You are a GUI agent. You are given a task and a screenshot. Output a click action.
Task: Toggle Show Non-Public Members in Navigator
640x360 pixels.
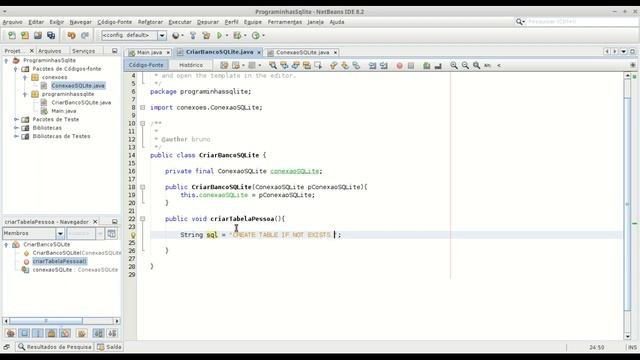52,333
